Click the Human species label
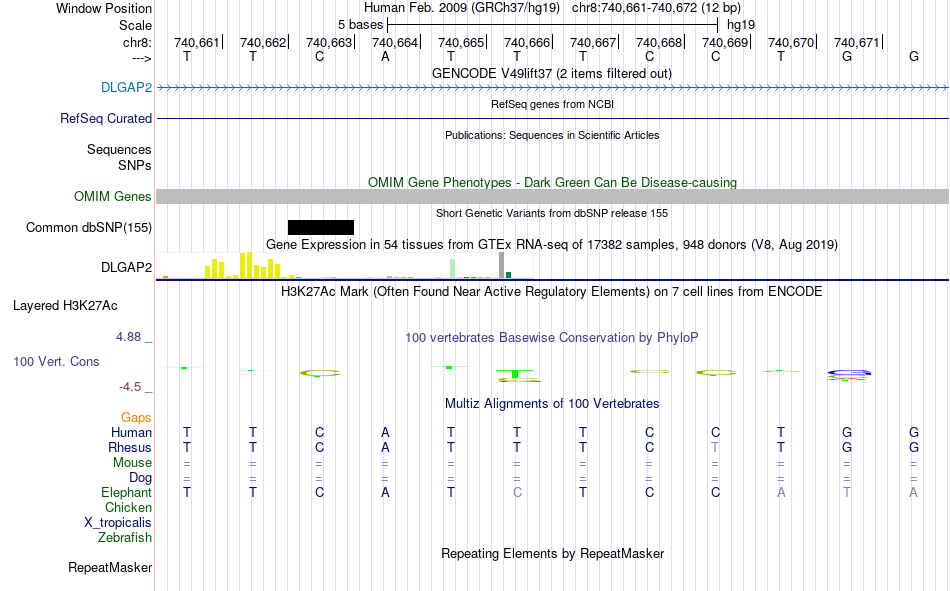 [x=131, y=432]
